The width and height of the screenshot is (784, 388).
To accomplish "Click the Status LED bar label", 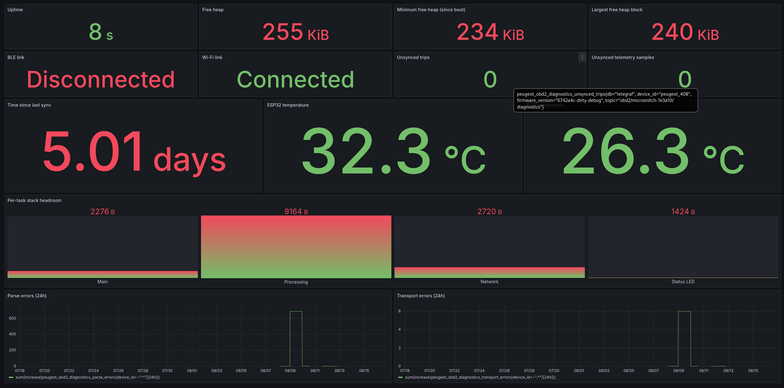I will [683, 282].
